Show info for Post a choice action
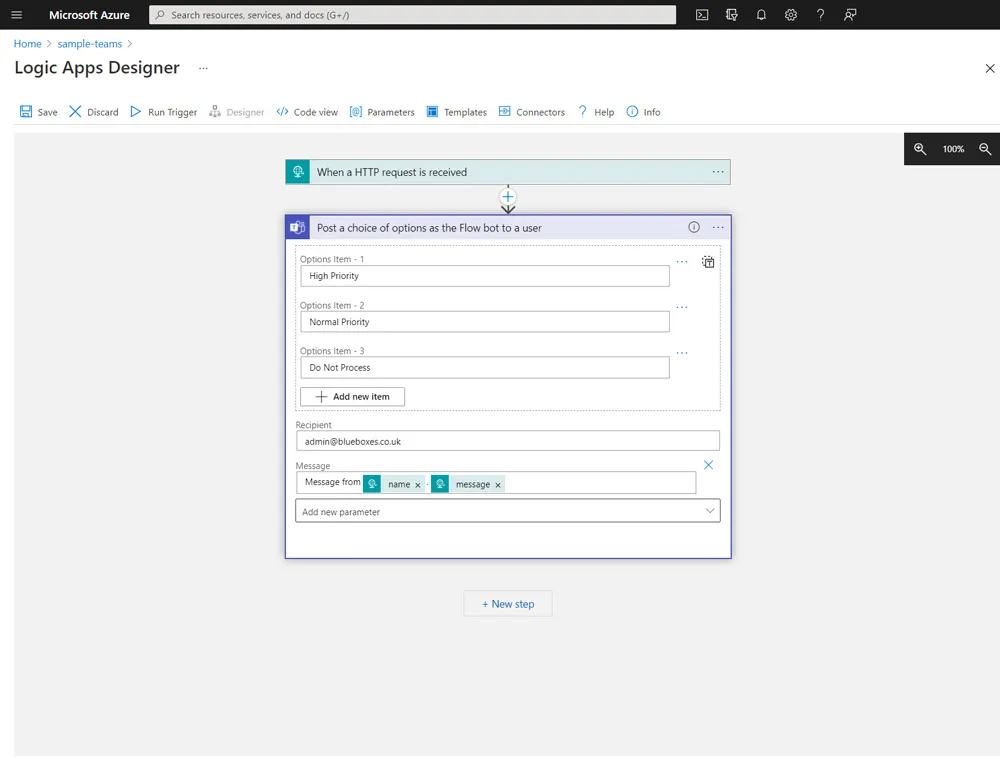 point(694,227)
